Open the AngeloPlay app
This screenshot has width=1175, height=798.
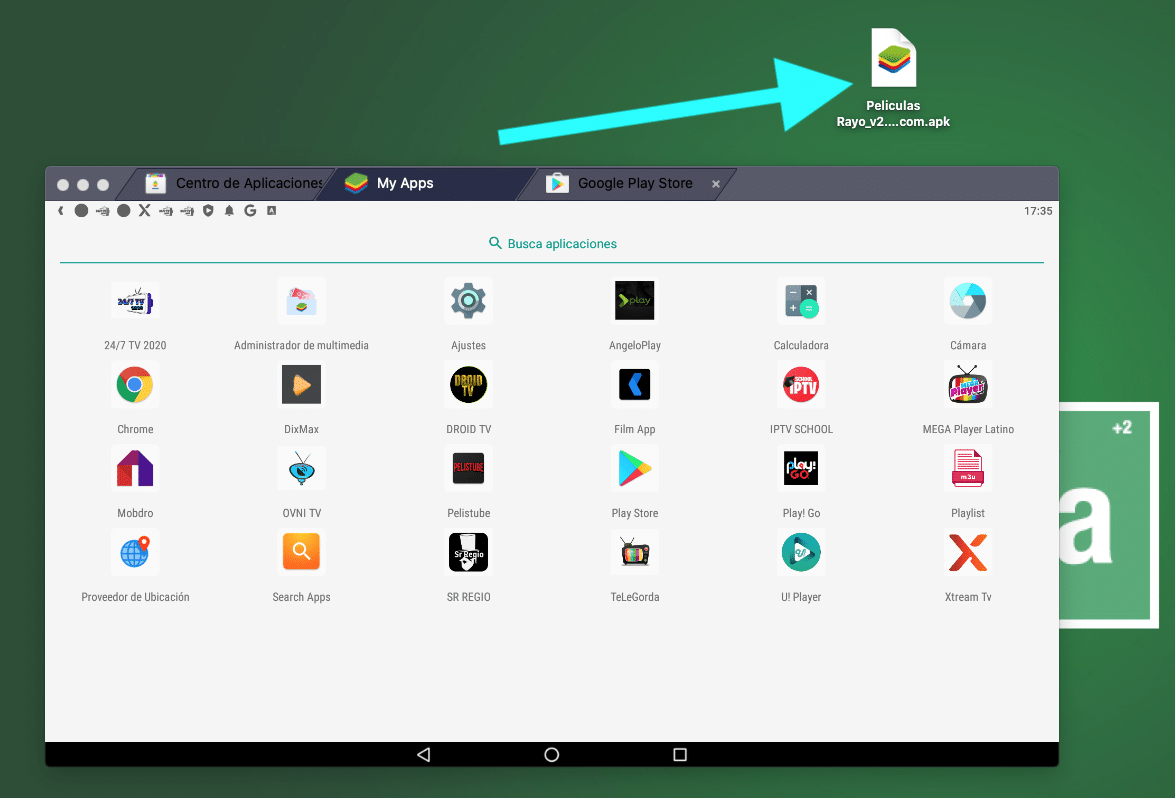tap(634, 301)
